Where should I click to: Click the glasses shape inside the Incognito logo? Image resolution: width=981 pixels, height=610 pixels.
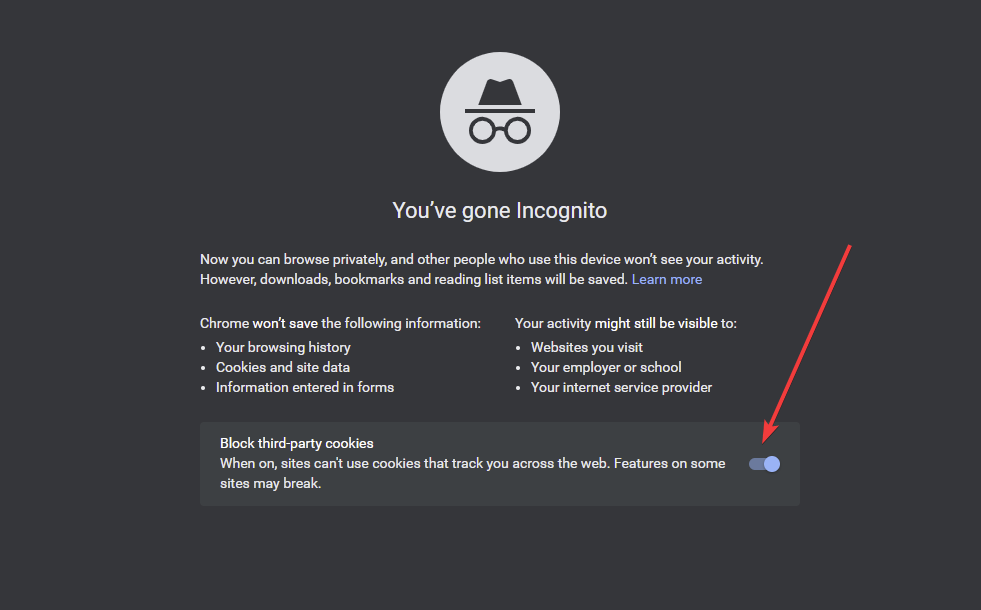500,129
